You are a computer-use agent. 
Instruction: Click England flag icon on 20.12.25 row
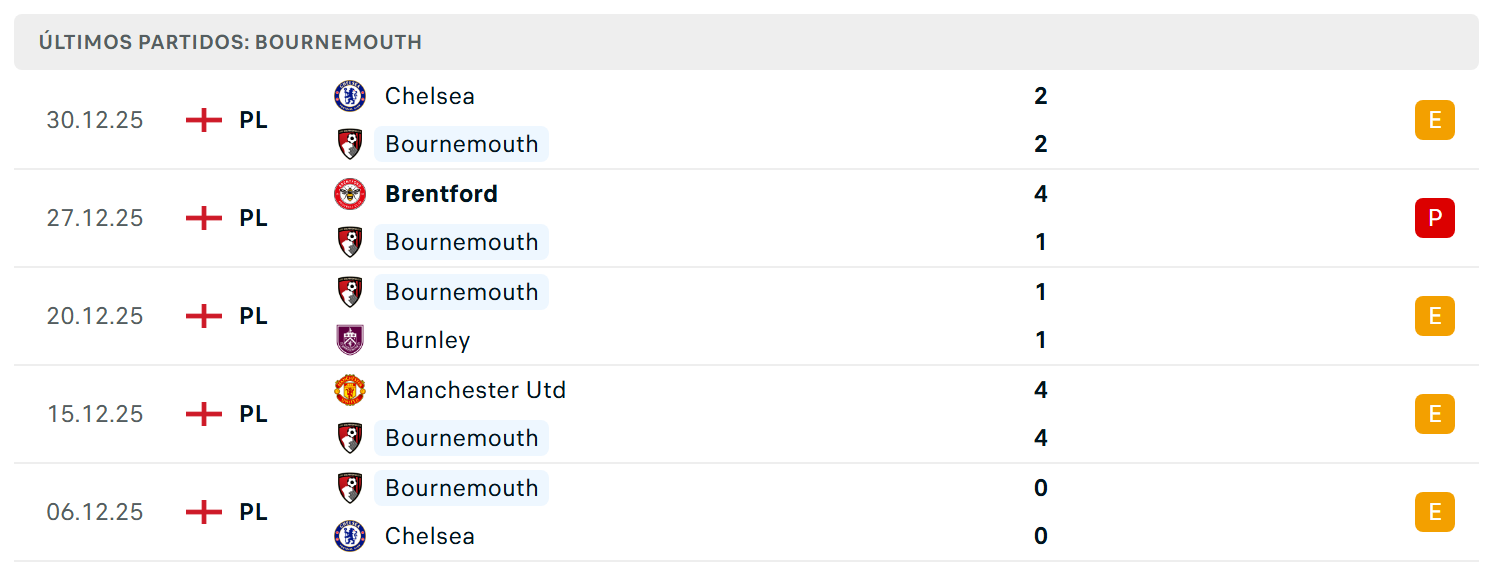204,316
